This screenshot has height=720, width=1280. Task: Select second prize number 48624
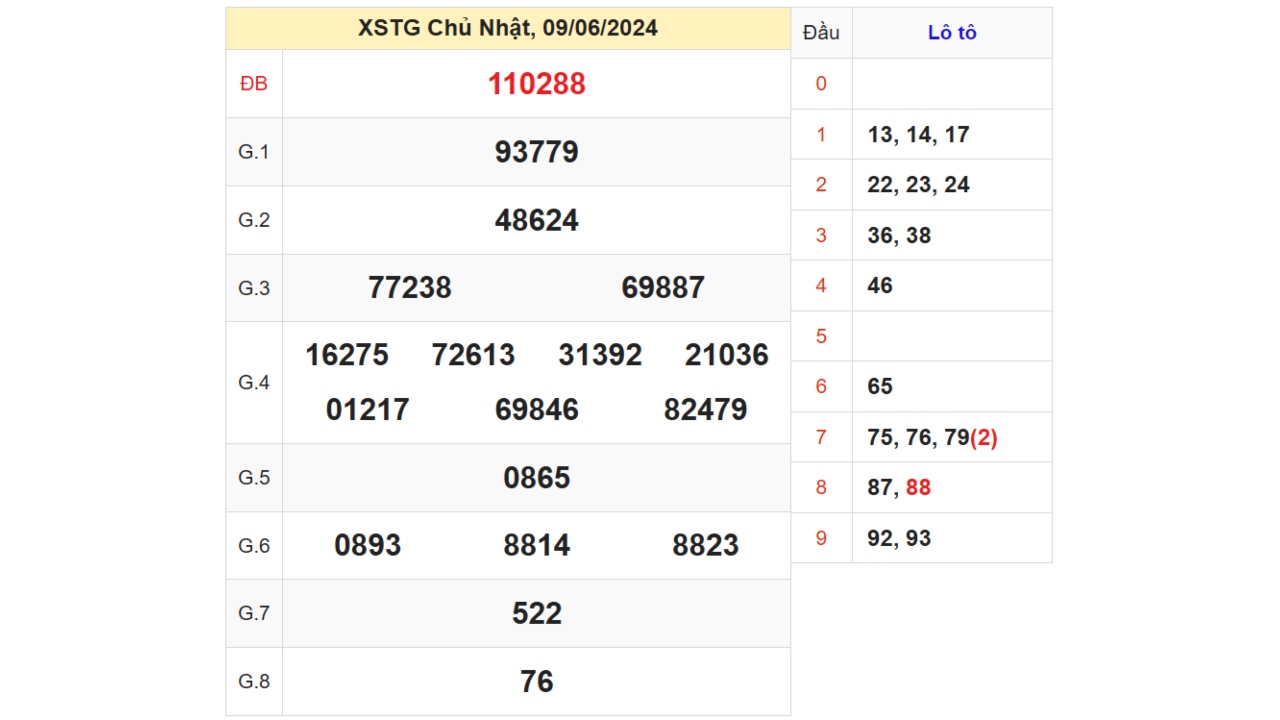[537, 220]
